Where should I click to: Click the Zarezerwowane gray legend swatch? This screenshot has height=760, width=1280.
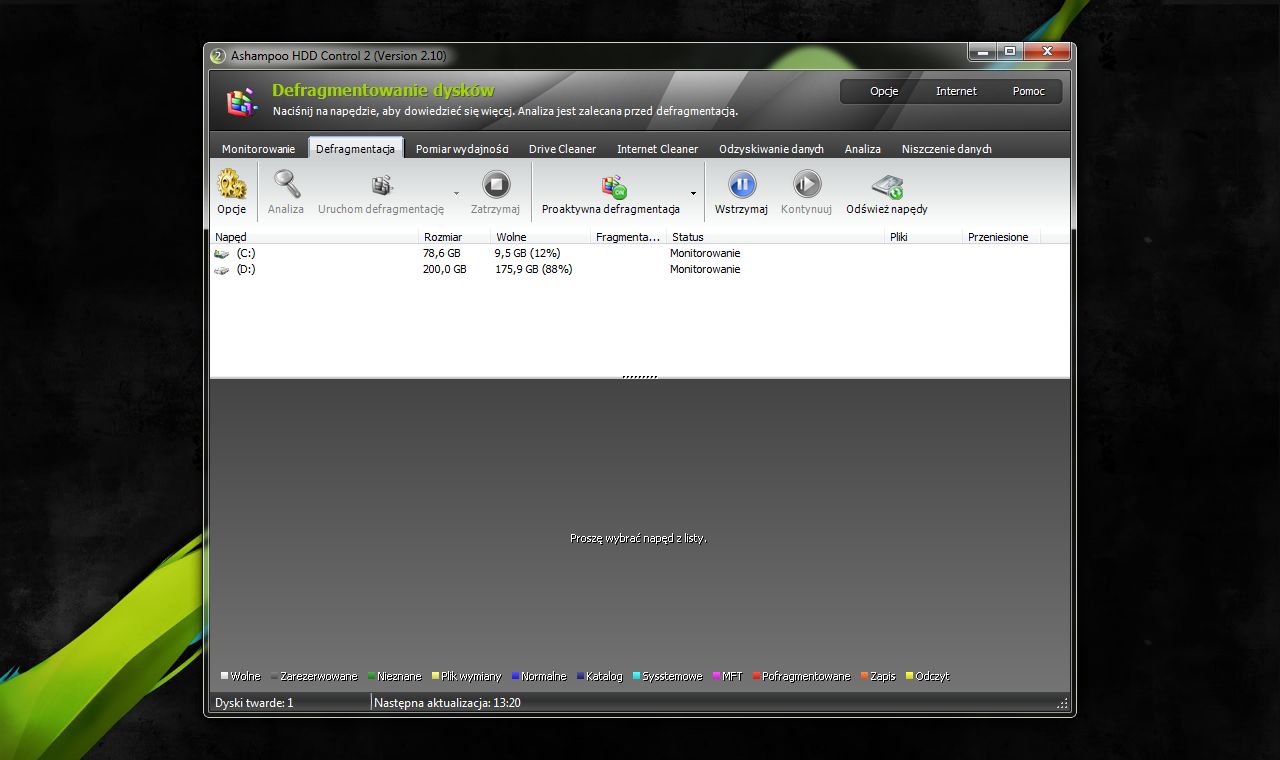pyautogui.click(x=275, y=677)
